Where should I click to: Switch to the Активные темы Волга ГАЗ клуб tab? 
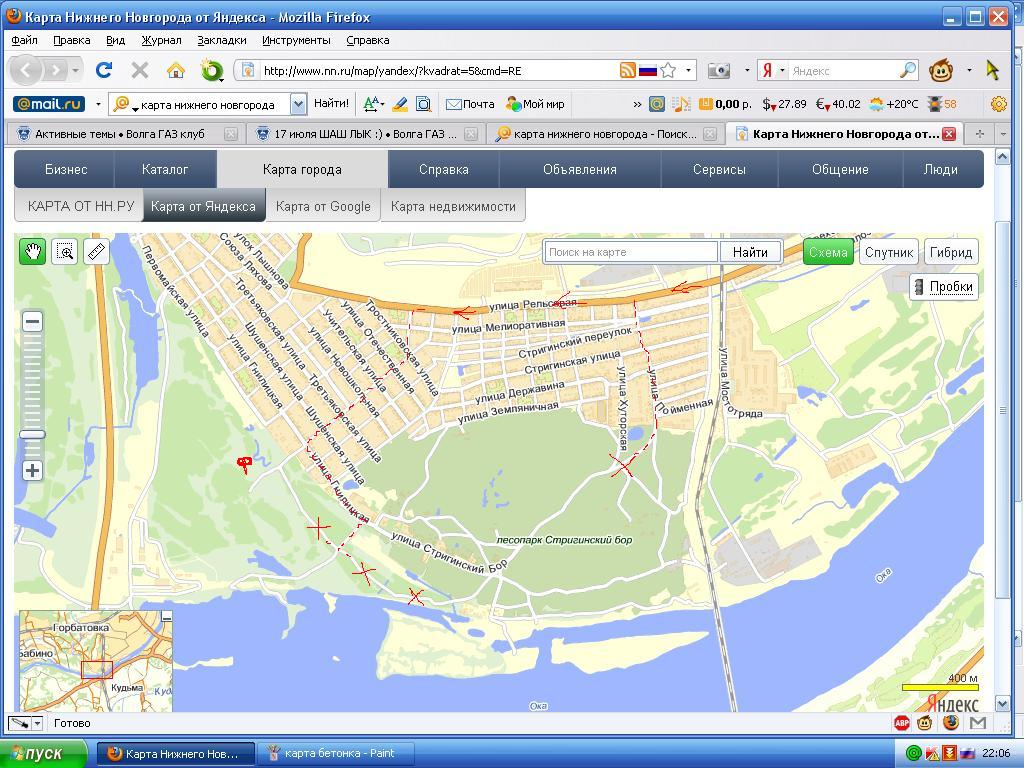(x=120, y=134)
